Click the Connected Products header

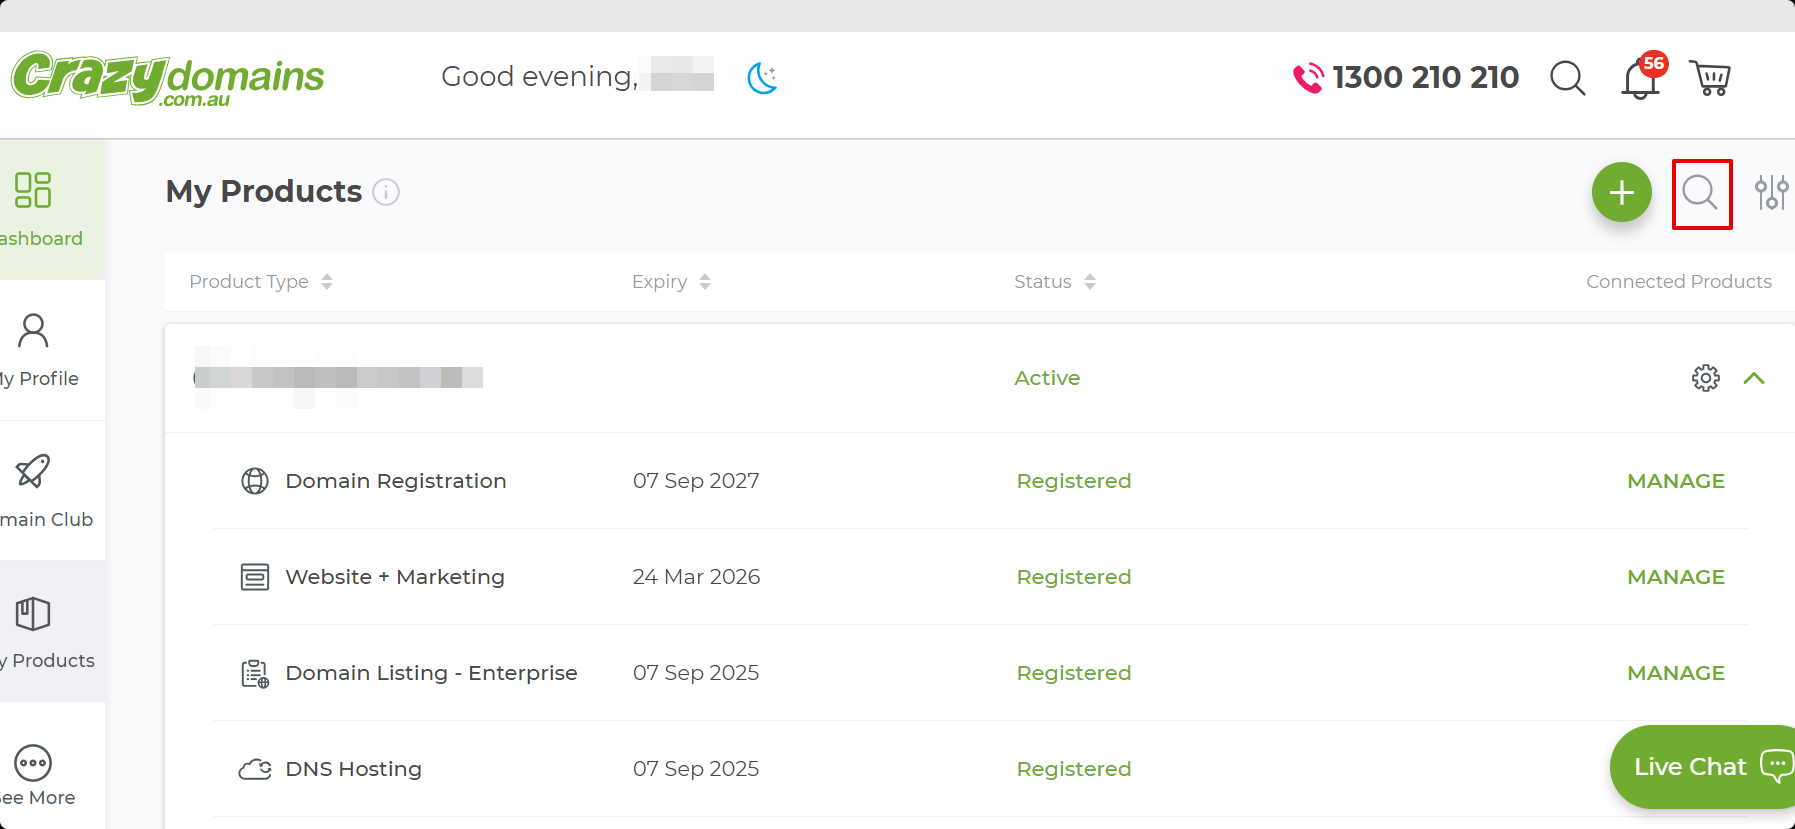[x=1679, y=282]
